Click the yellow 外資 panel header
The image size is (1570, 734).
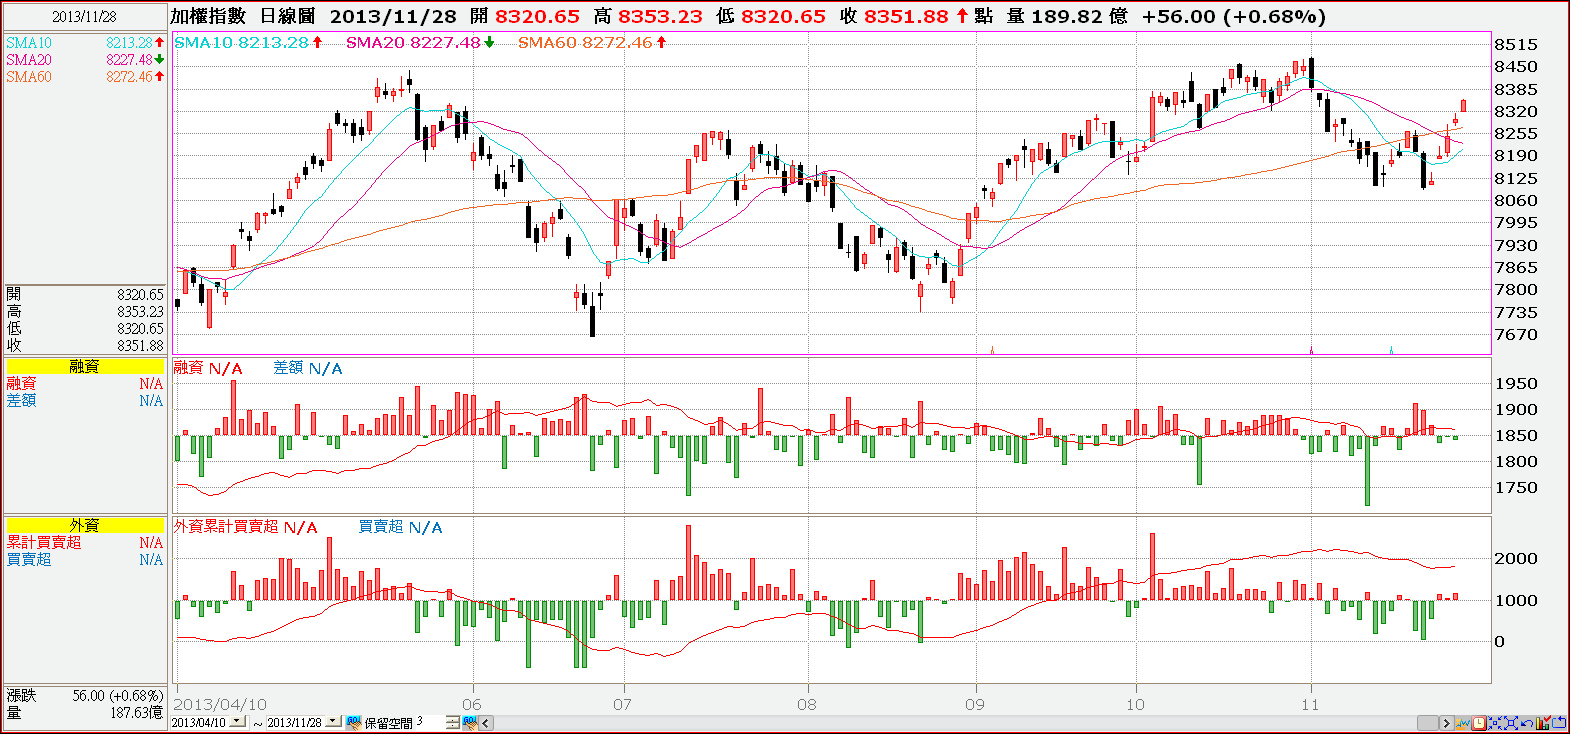[85, 525]
